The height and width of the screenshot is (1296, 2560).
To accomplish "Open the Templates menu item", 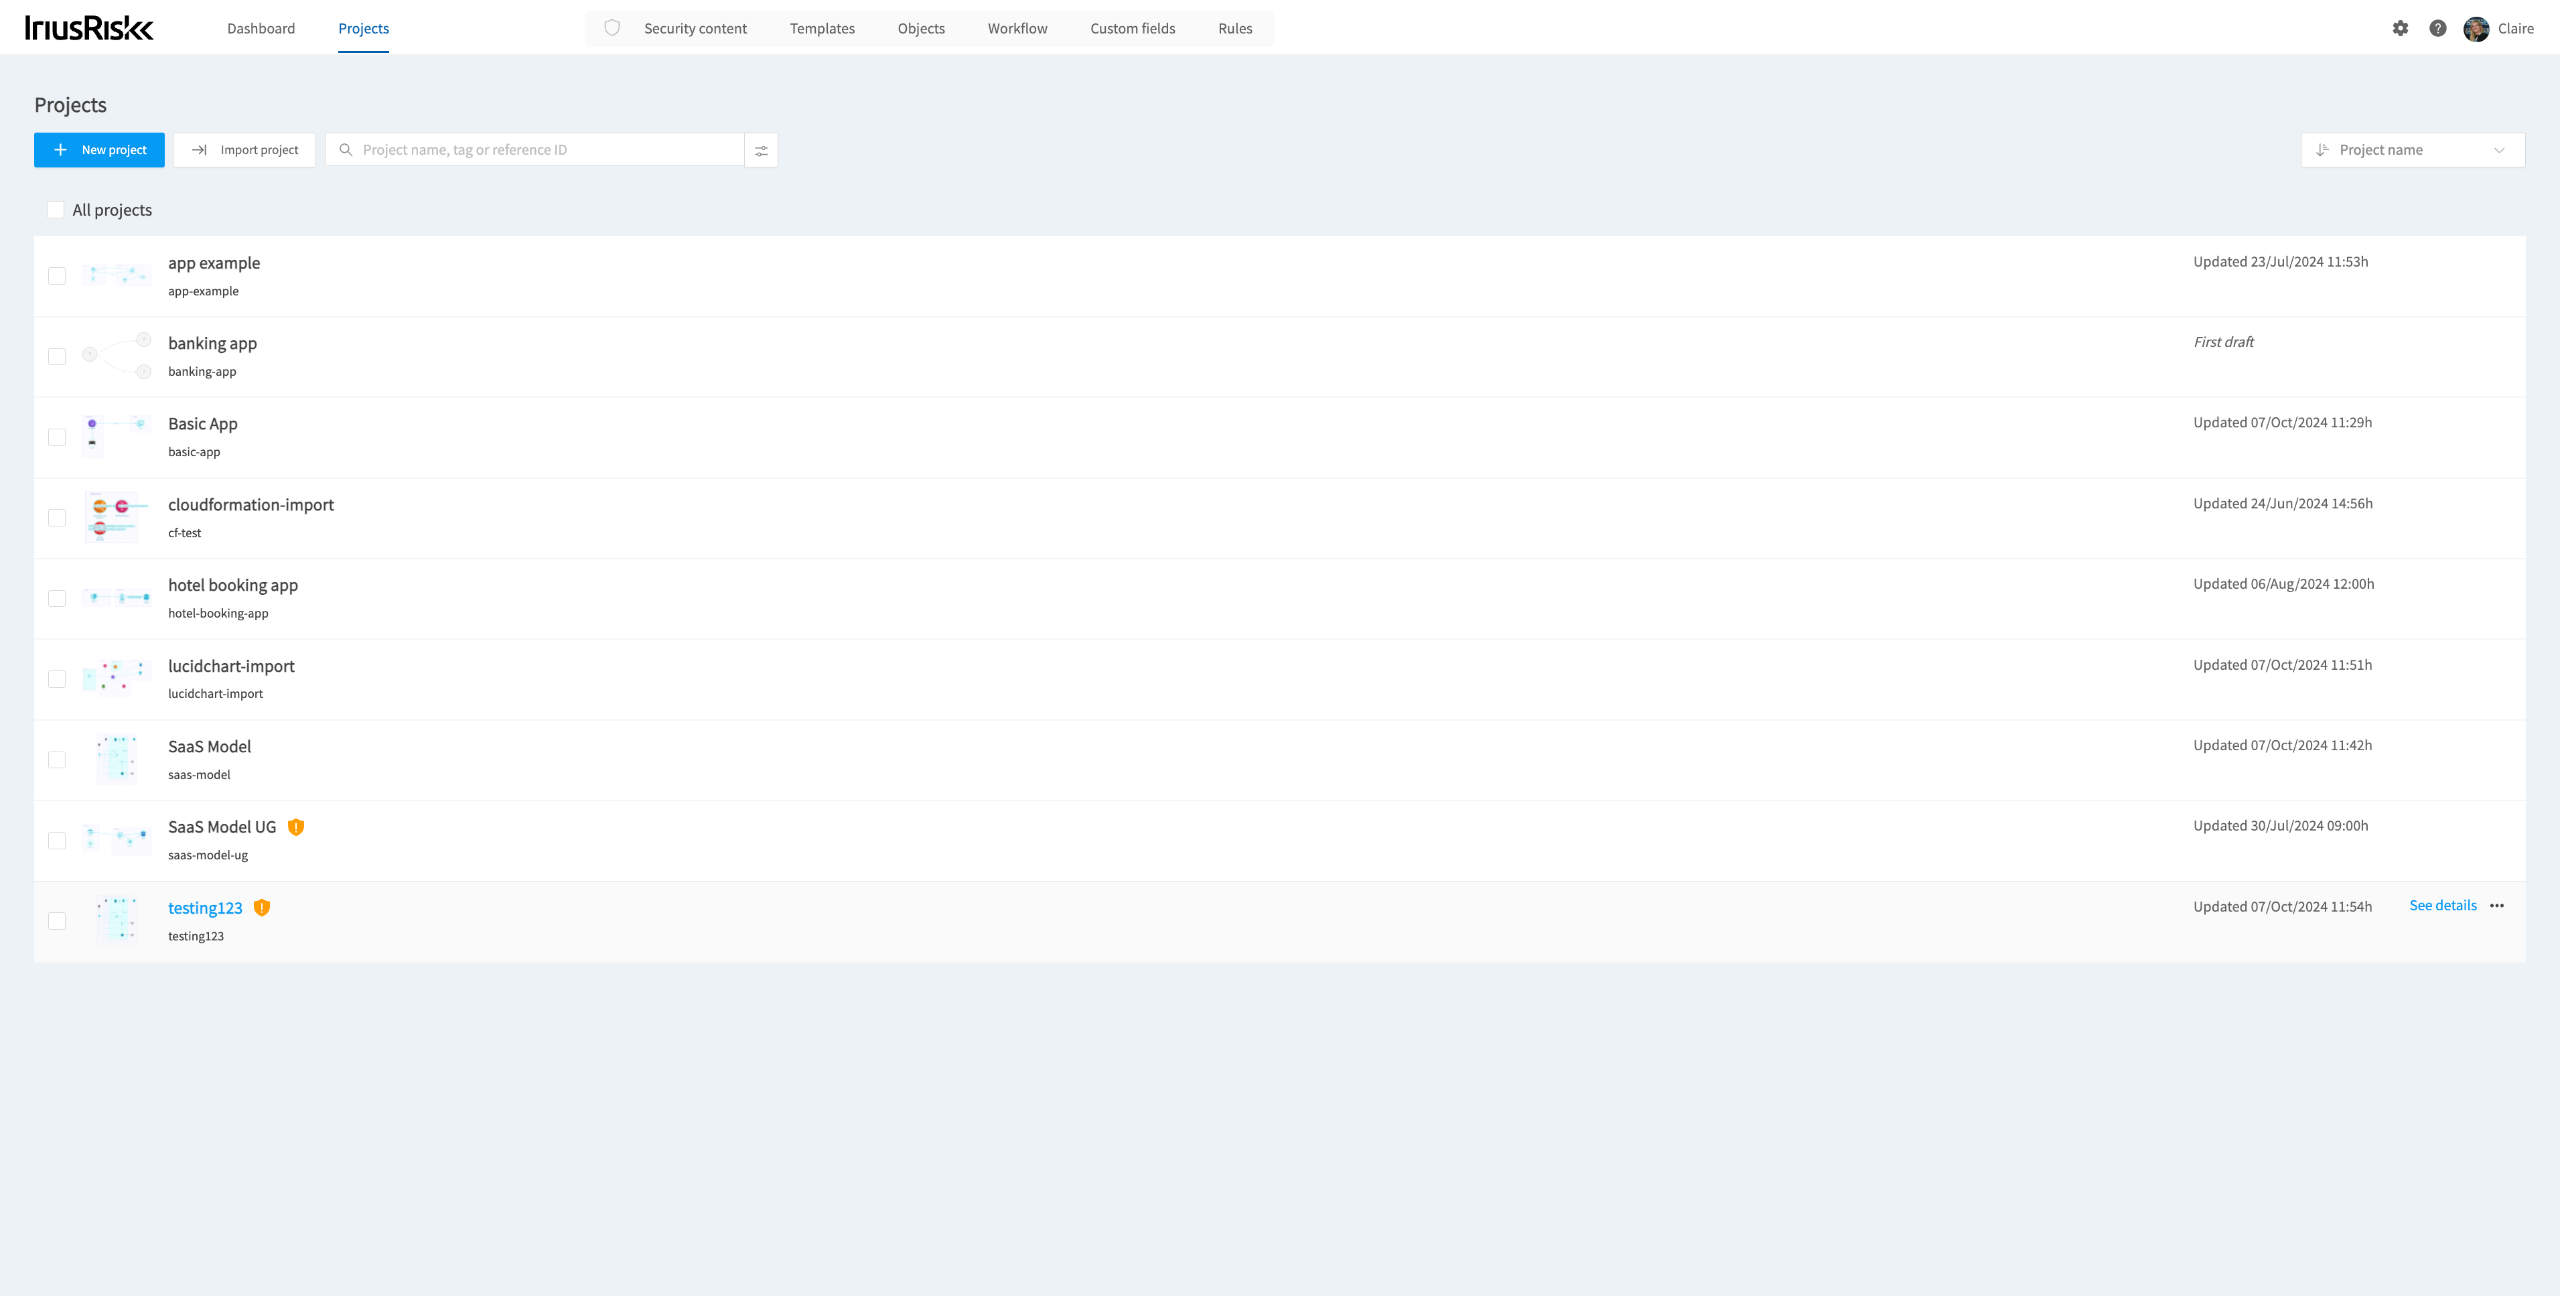I will coord(822,28).
